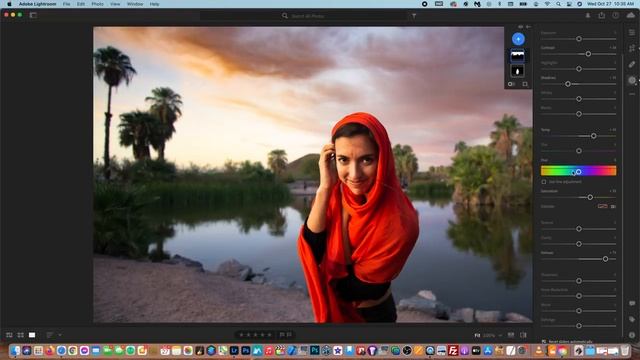Click the square icon beside the overlay toggle
Image resolution: width=640 pixels, height=360 pixels.
coord(525,84)
